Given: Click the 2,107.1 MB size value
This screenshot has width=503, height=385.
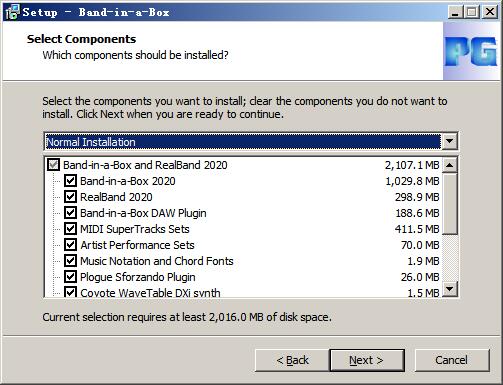Looking at the screenshot, I should click(x=412, y=165).
